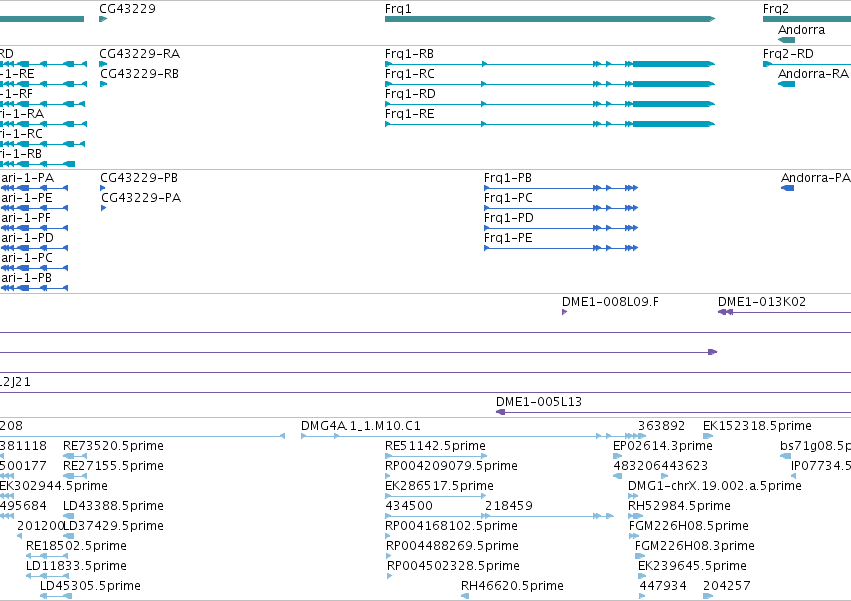Select the ari-1-PD protein feature
This screenshot has width=851, height=601.
coord(34,248)
